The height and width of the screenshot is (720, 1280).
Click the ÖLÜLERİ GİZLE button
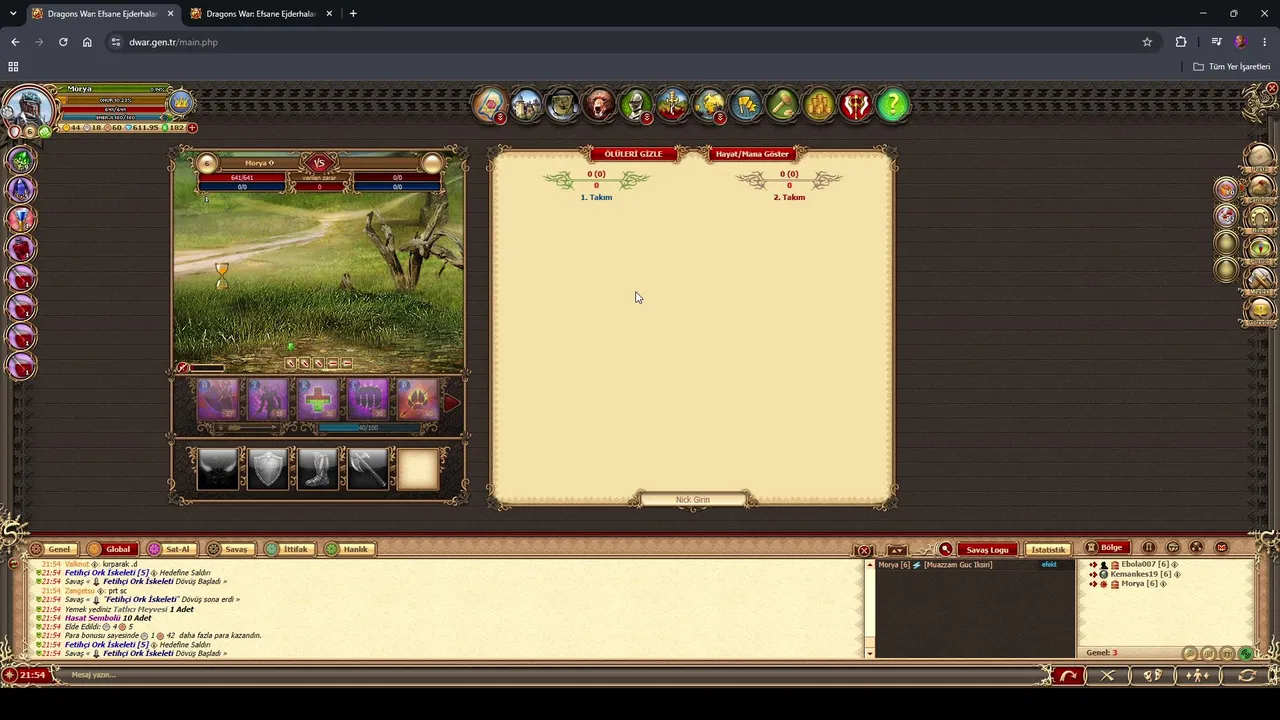633,154
